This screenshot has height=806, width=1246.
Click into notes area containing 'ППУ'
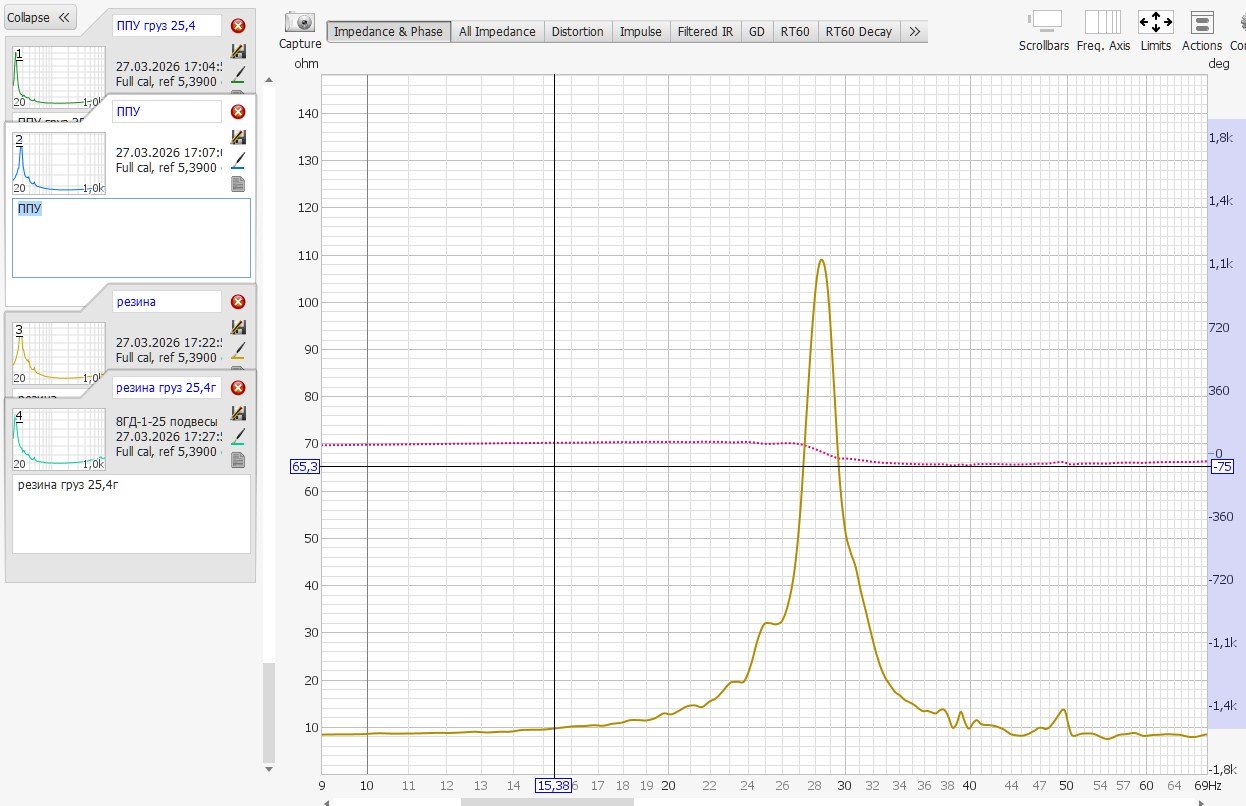(131, 238)
